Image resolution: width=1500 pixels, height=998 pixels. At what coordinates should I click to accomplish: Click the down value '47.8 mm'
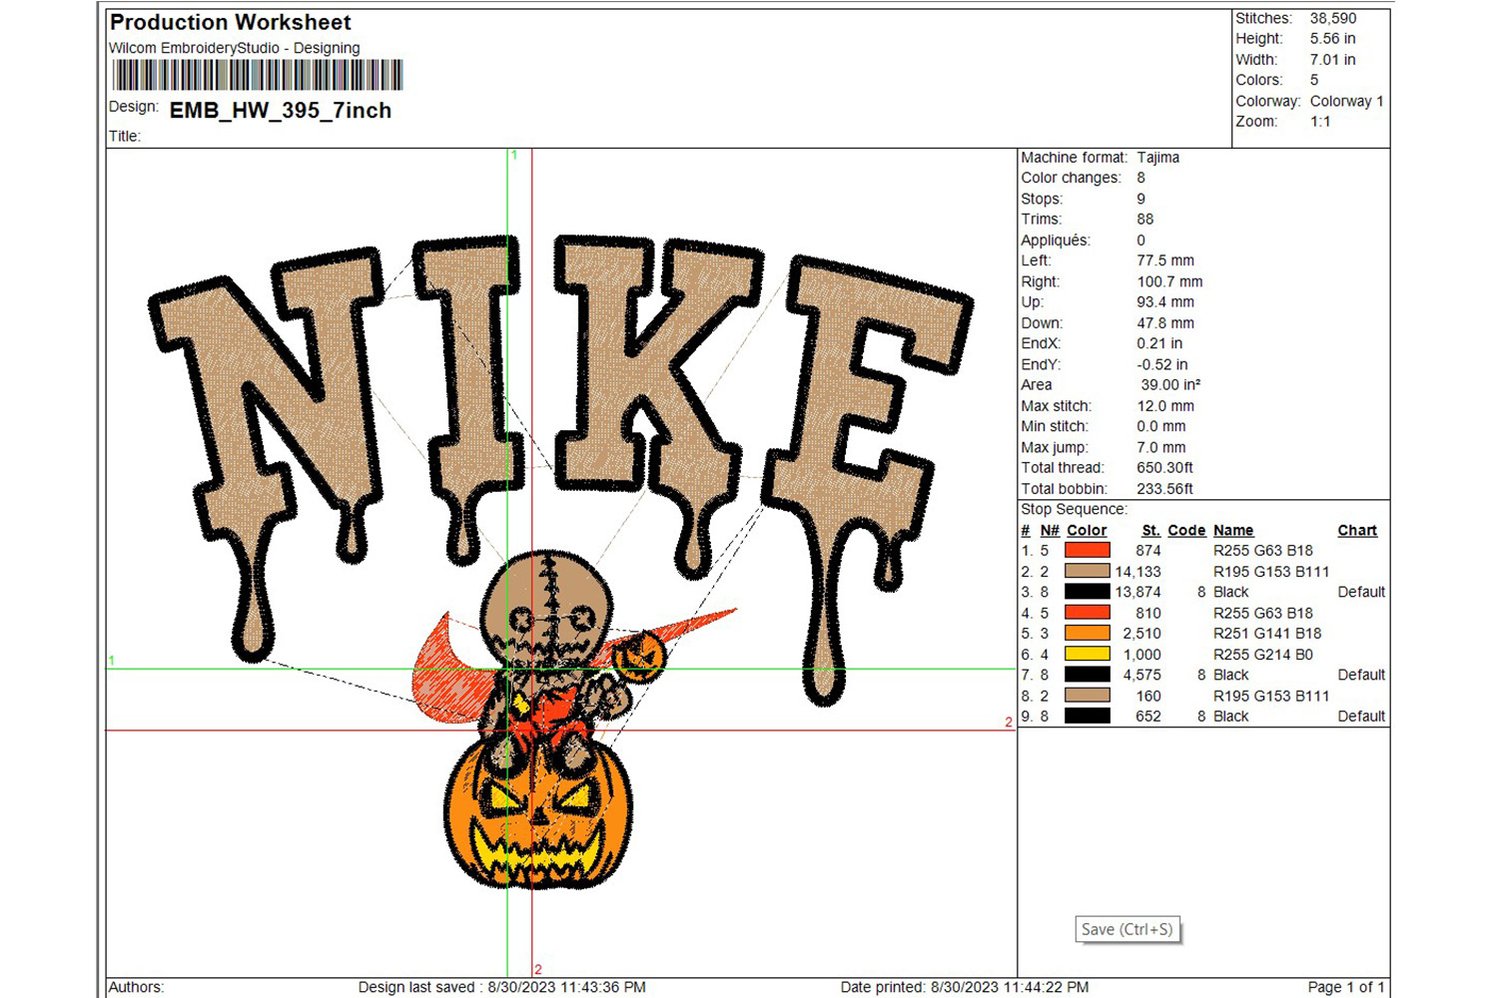(1165, 323)
